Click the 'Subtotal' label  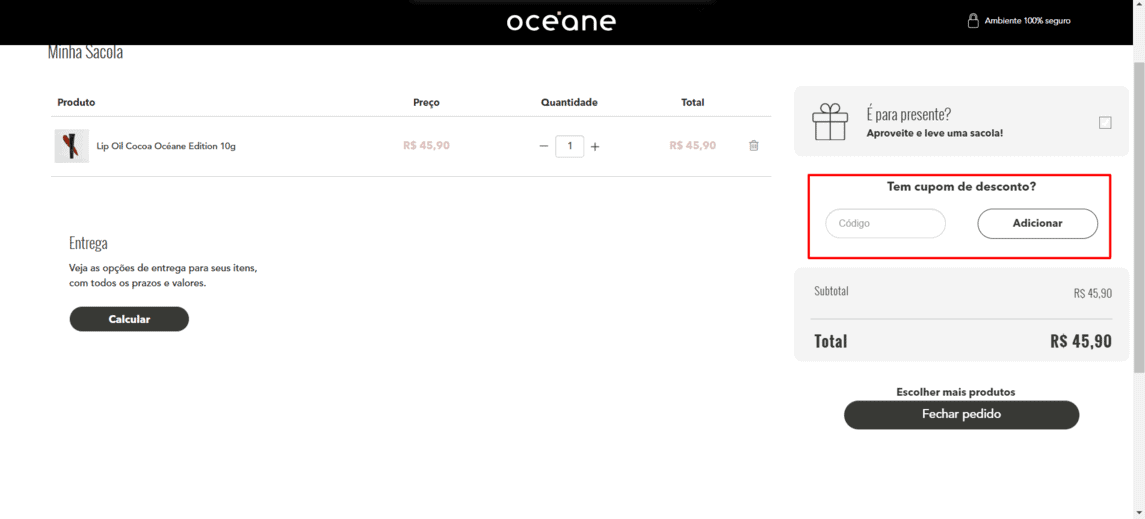pyautogui.click(x=831, y=291)
